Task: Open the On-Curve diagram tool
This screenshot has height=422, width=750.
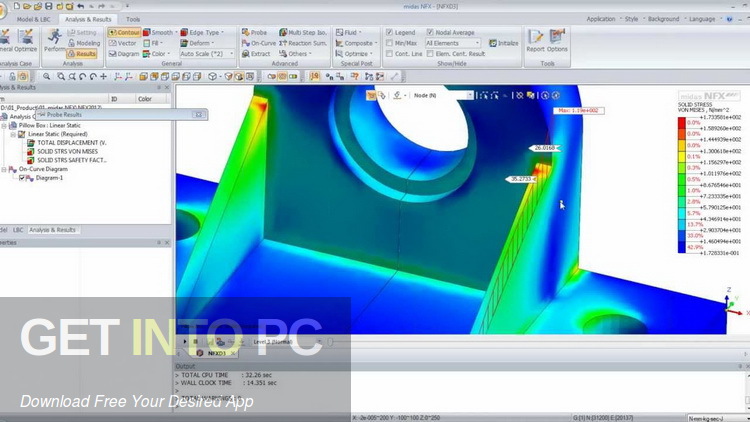Action: pos(259,43)
